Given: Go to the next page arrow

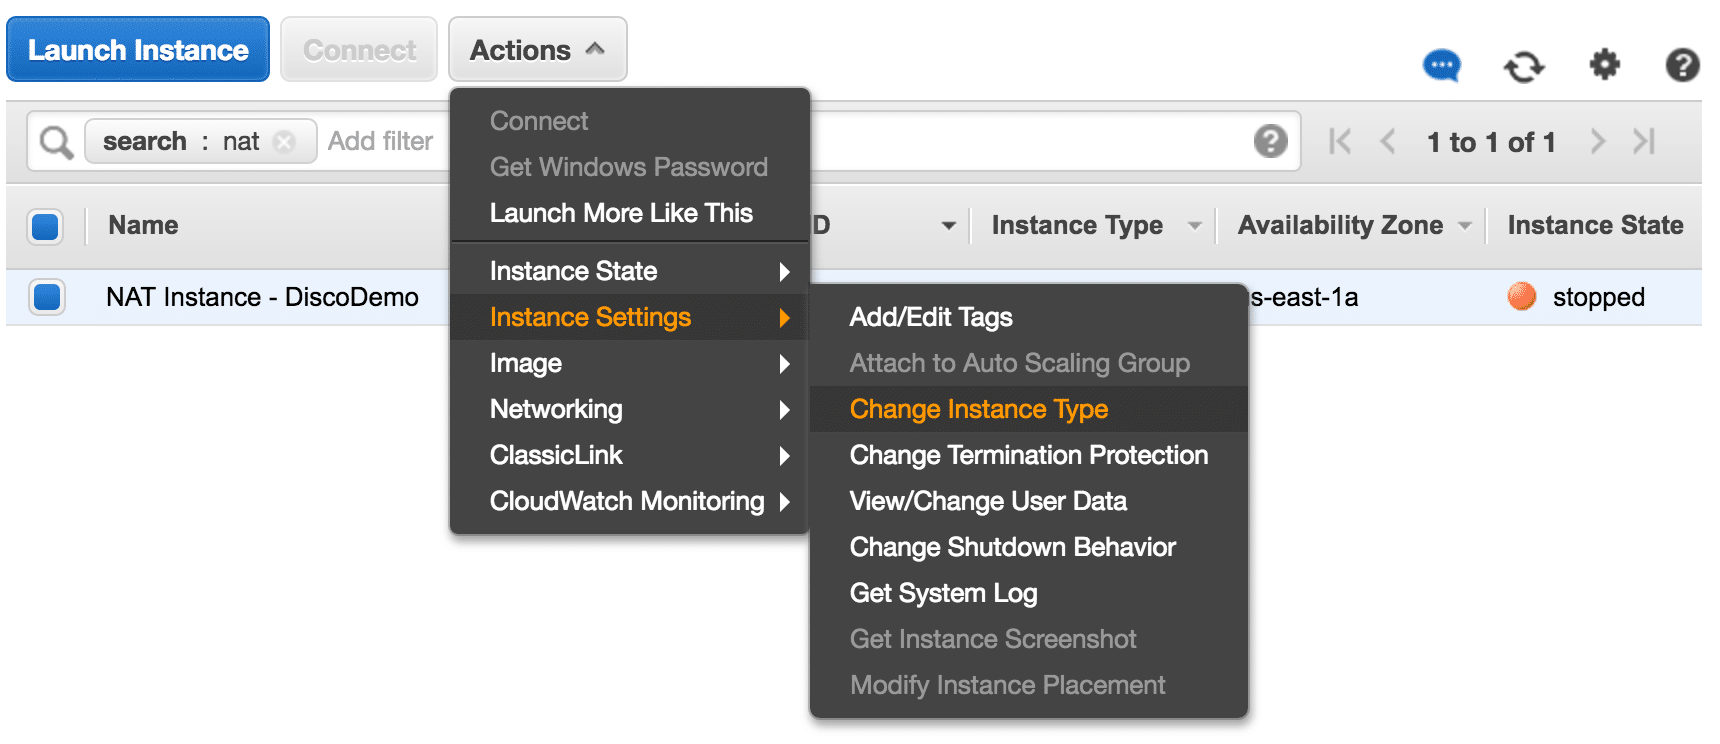Looking at the screenshot, I should click(1597, 142).
